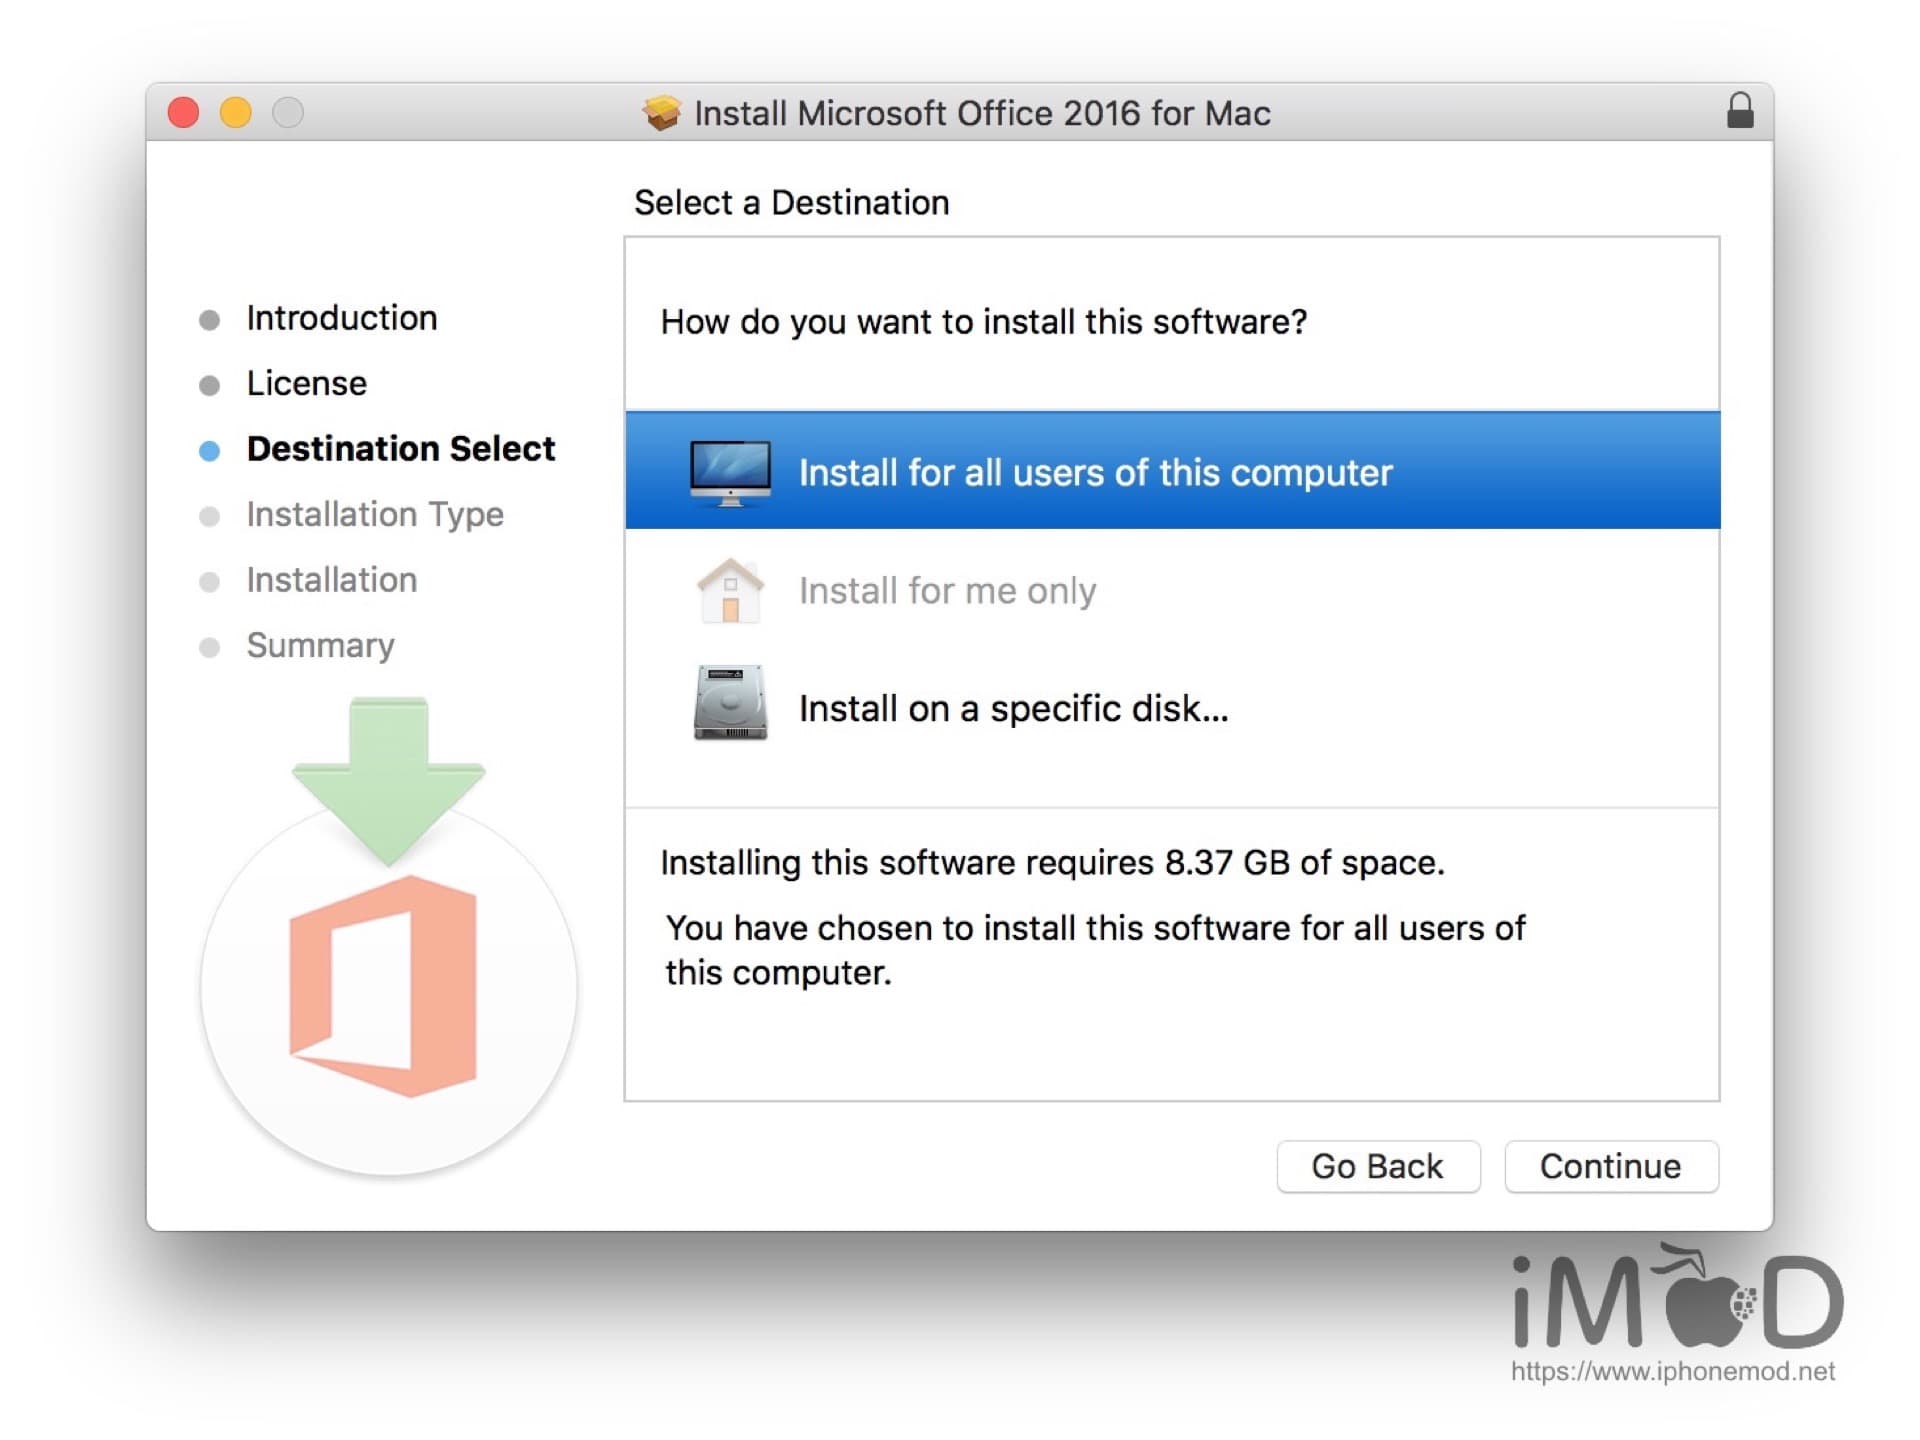
Task: Select Installation Type in the step list
Action: pos(375,514)
